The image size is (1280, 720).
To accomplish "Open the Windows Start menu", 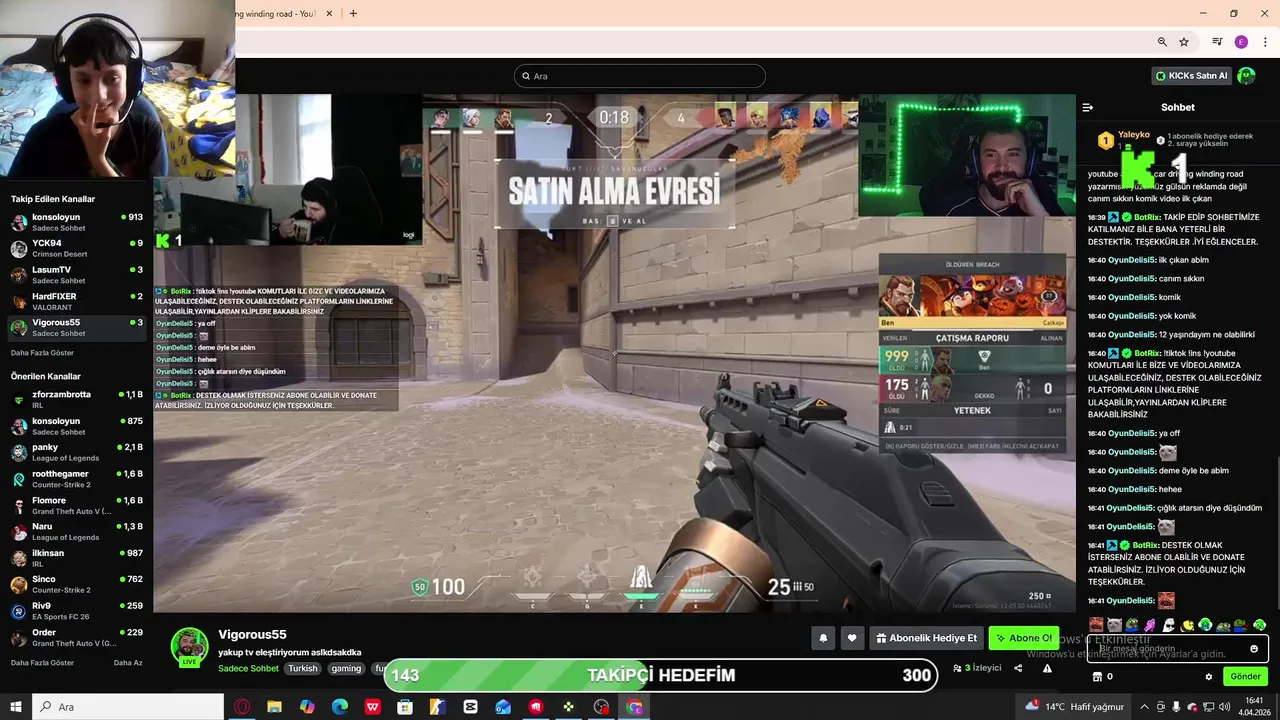I will [x=16, y=707].
